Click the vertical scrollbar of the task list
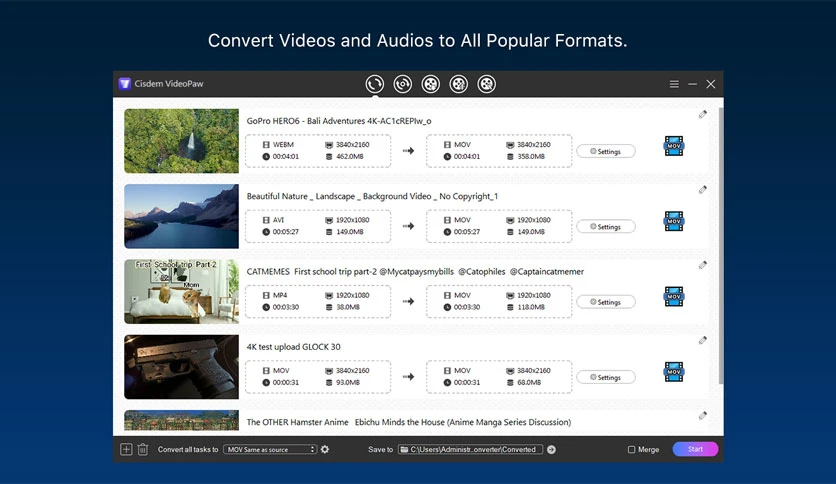 coord(721,245)
